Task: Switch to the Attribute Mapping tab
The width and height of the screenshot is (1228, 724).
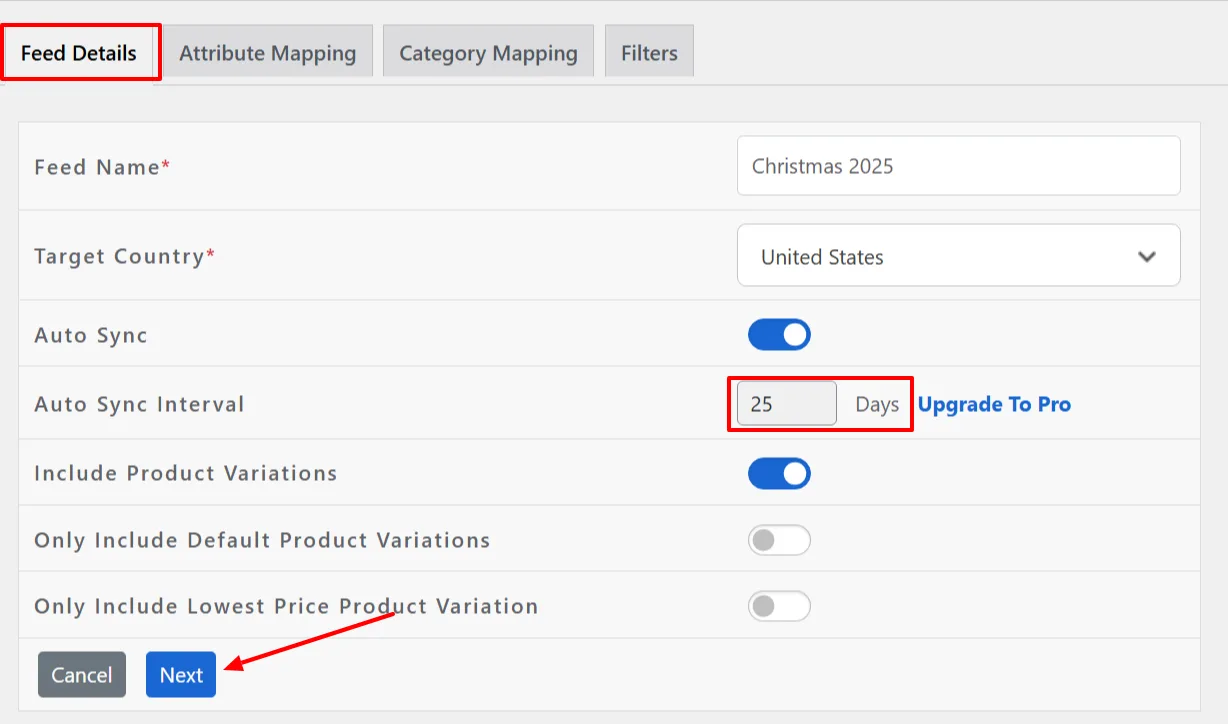Action: tap(267, 52)
